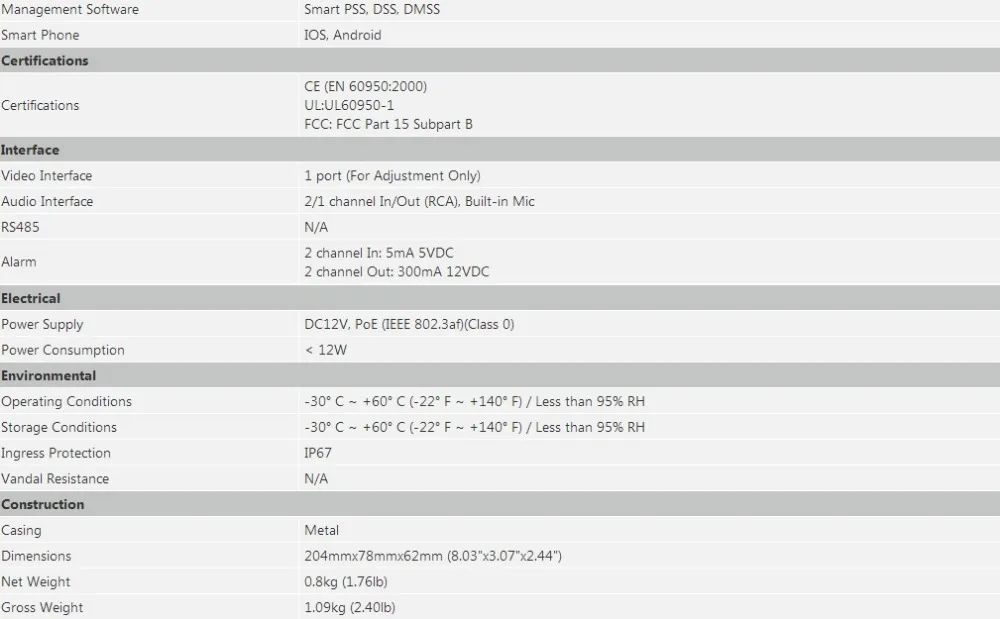Click the FCC Part 15 Subpart B line
1000x619 pixels.
388,124
